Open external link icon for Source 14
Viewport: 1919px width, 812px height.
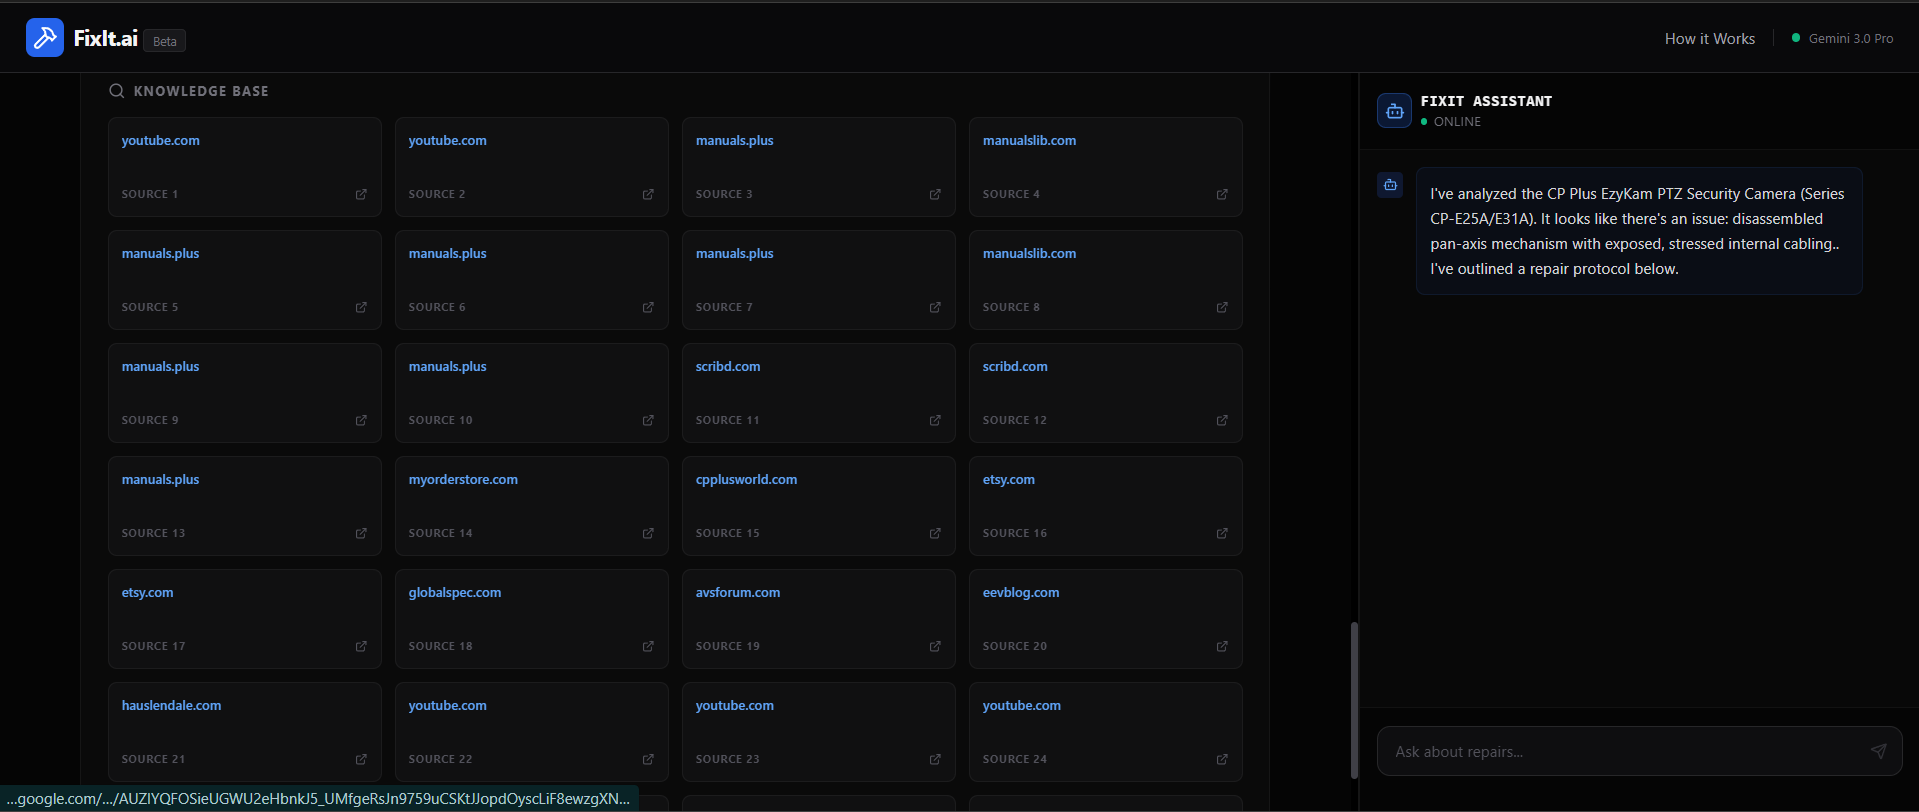tap(648, 533)
